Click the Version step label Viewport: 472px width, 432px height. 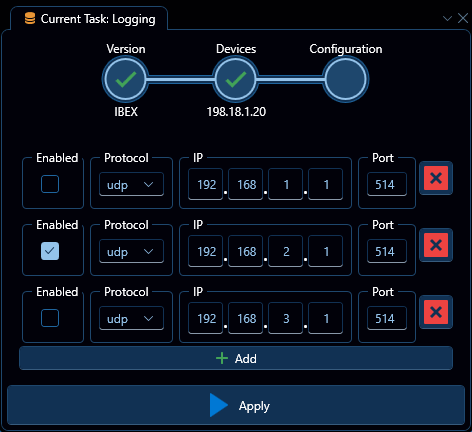tap(126, 49)
